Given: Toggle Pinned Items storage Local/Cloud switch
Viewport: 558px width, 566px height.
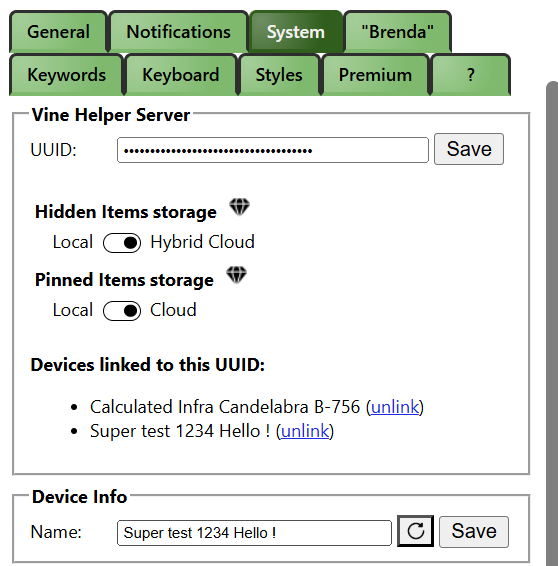Looking at the screenshot, I should click(122, 311).
